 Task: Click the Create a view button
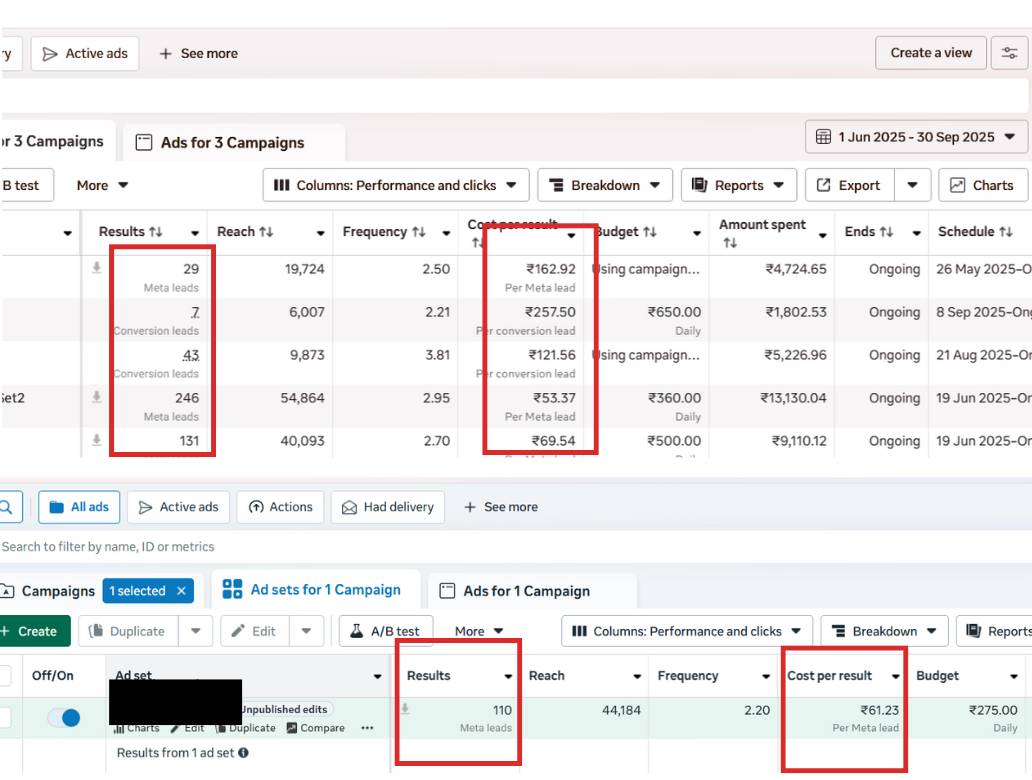(x=931, y=53)
